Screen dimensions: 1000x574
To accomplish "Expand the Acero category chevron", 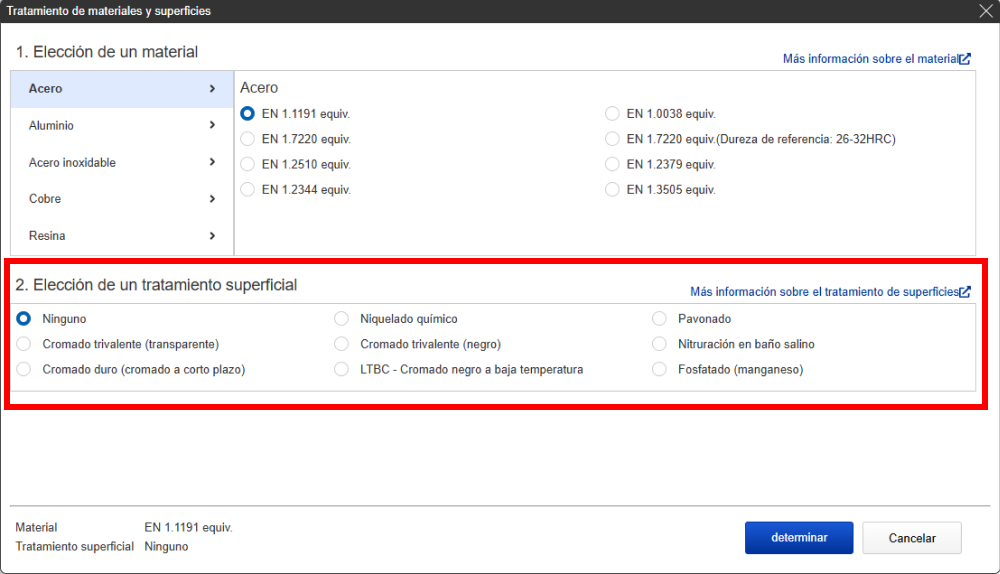I will point(212,89).
